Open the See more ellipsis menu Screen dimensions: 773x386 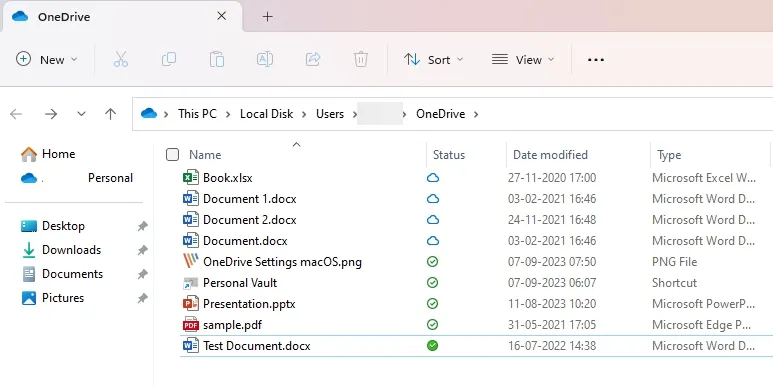pos(596,60)
